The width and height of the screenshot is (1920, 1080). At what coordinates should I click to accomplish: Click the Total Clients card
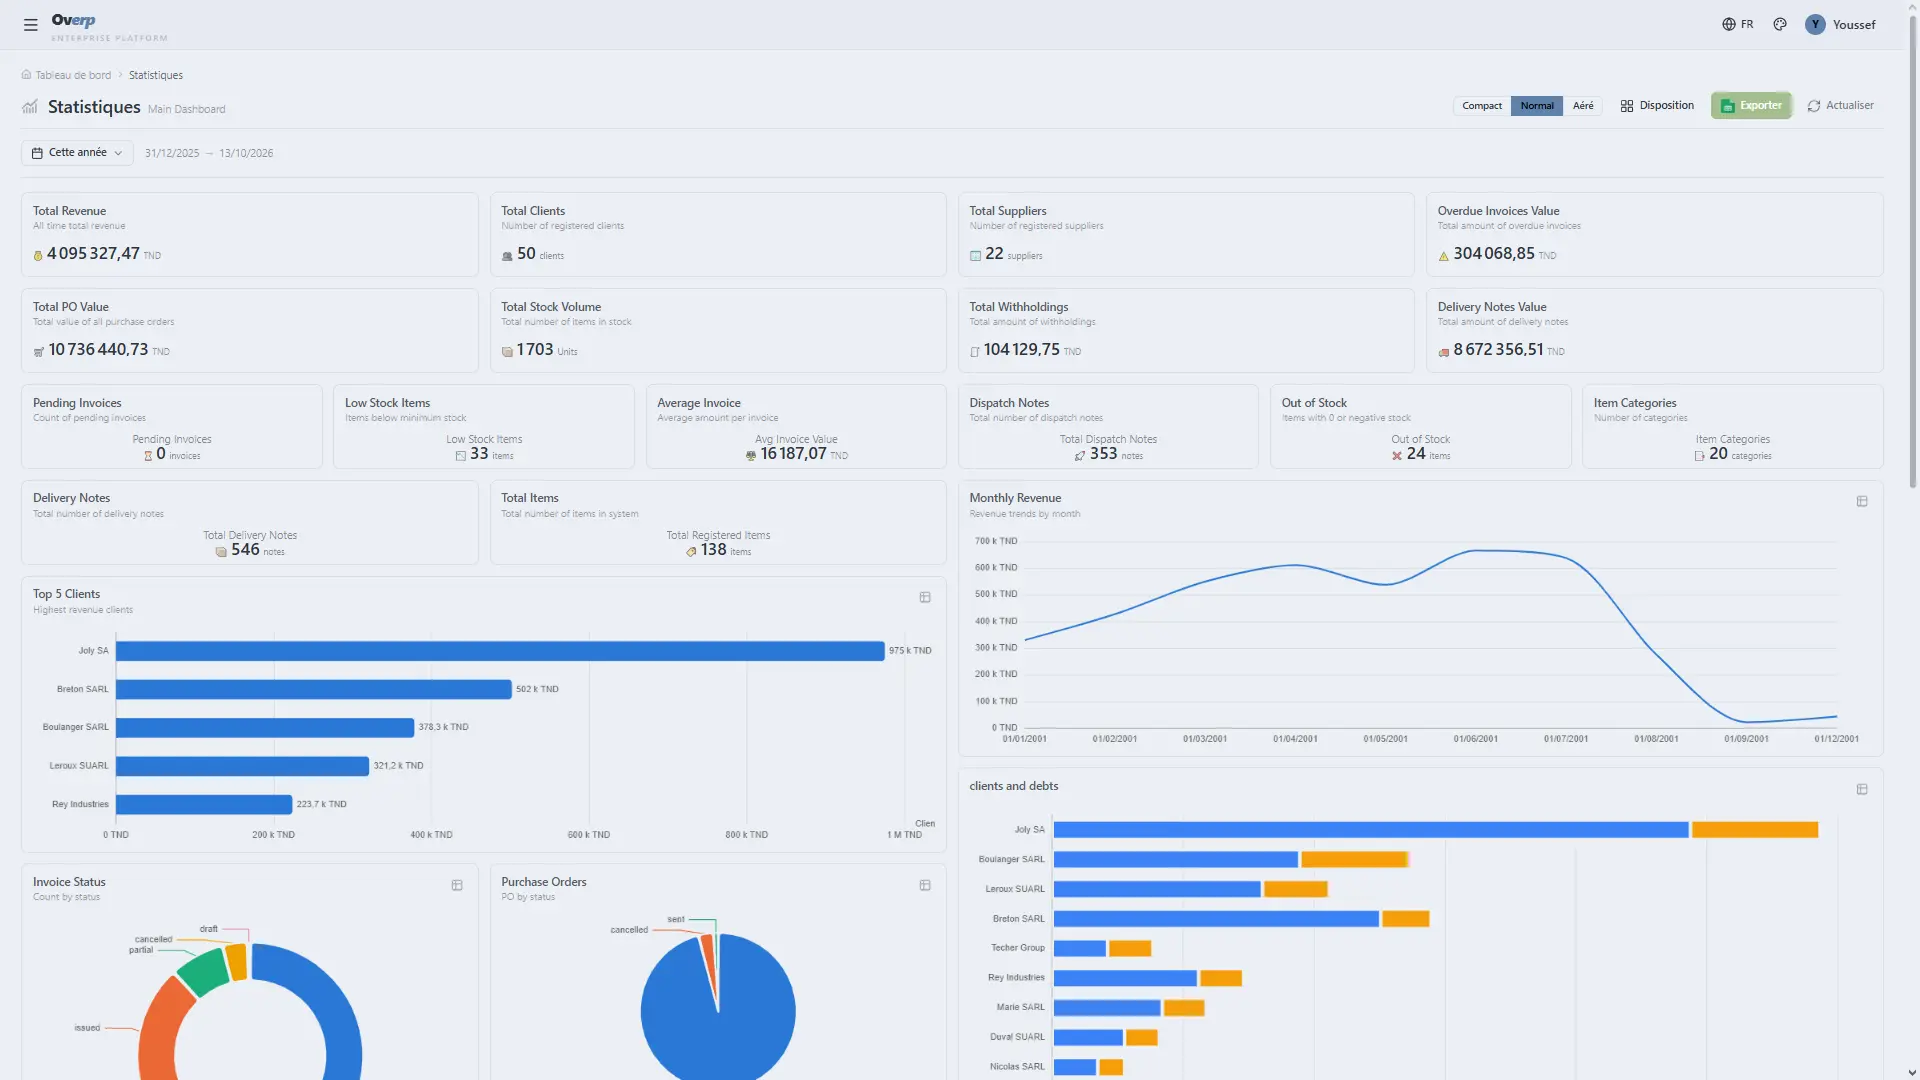718,234
